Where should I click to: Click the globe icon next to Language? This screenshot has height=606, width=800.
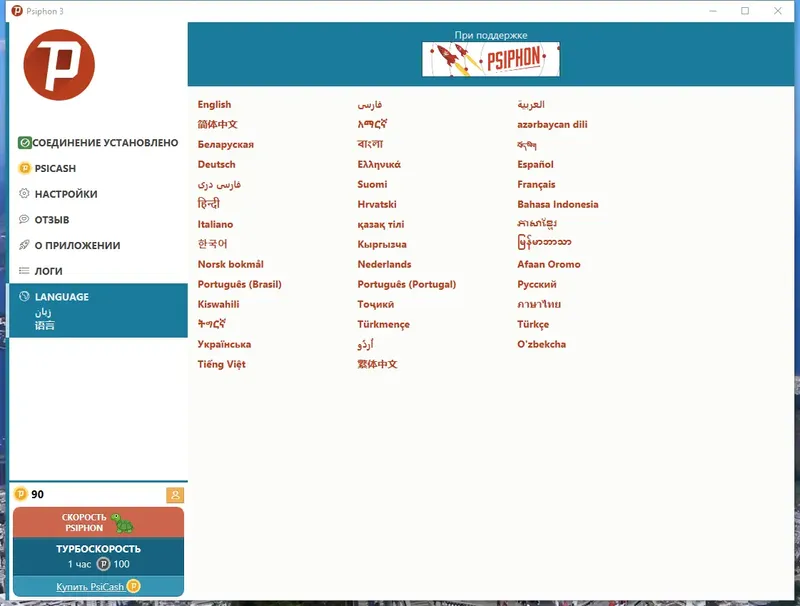tap(24, 296)
